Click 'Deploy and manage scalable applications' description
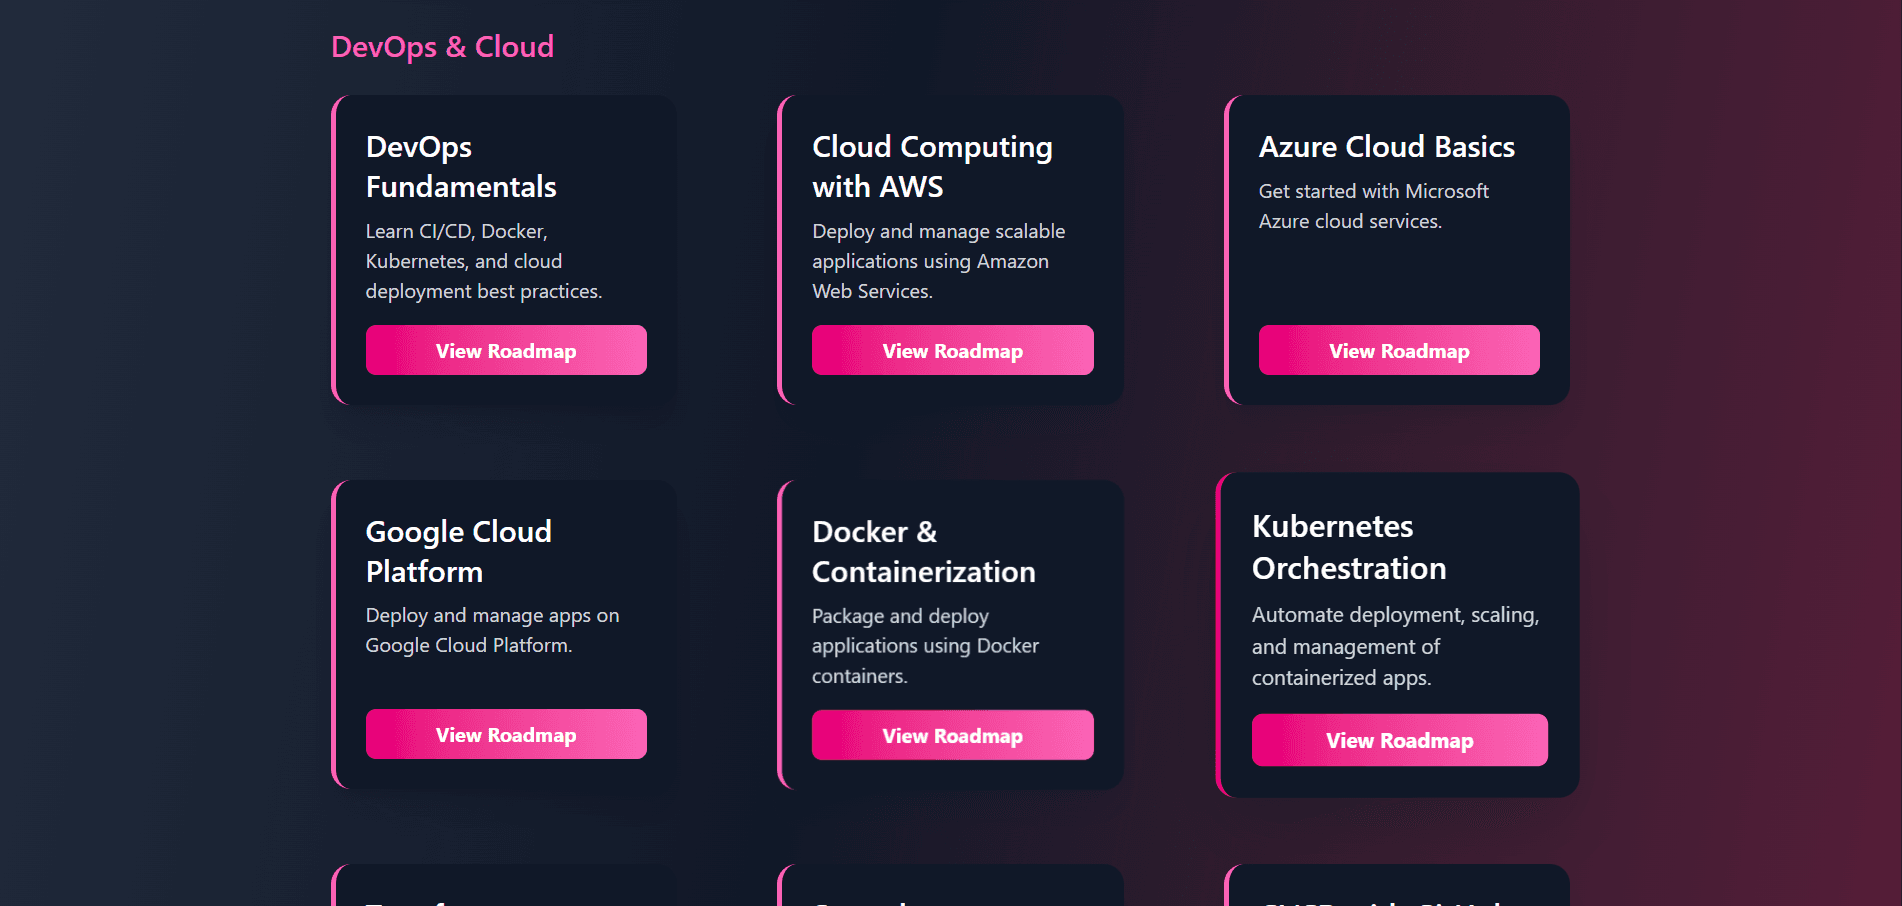Viewport: 1902px width, 906px height. click(x=939, y=261)
